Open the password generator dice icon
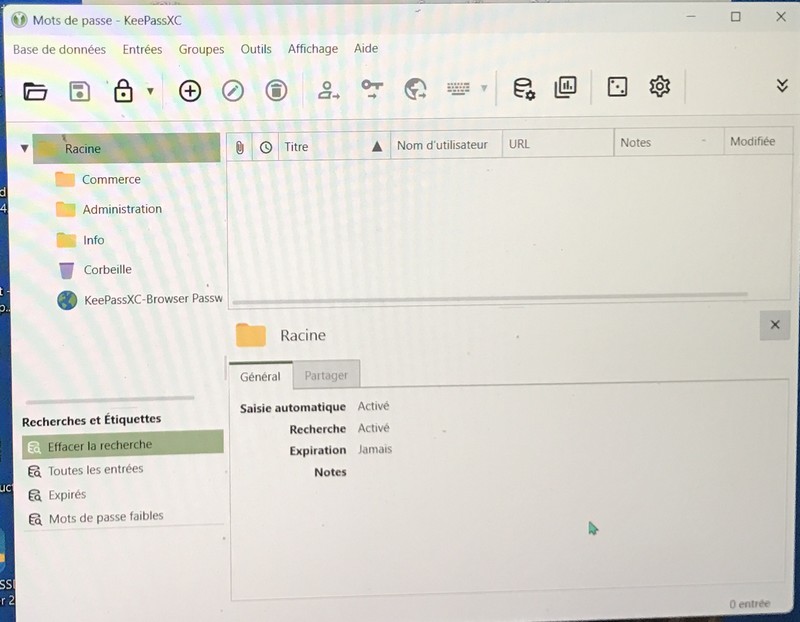Viewport: 800px width, 622px height. pyautogui.click(x=617, y=88)
